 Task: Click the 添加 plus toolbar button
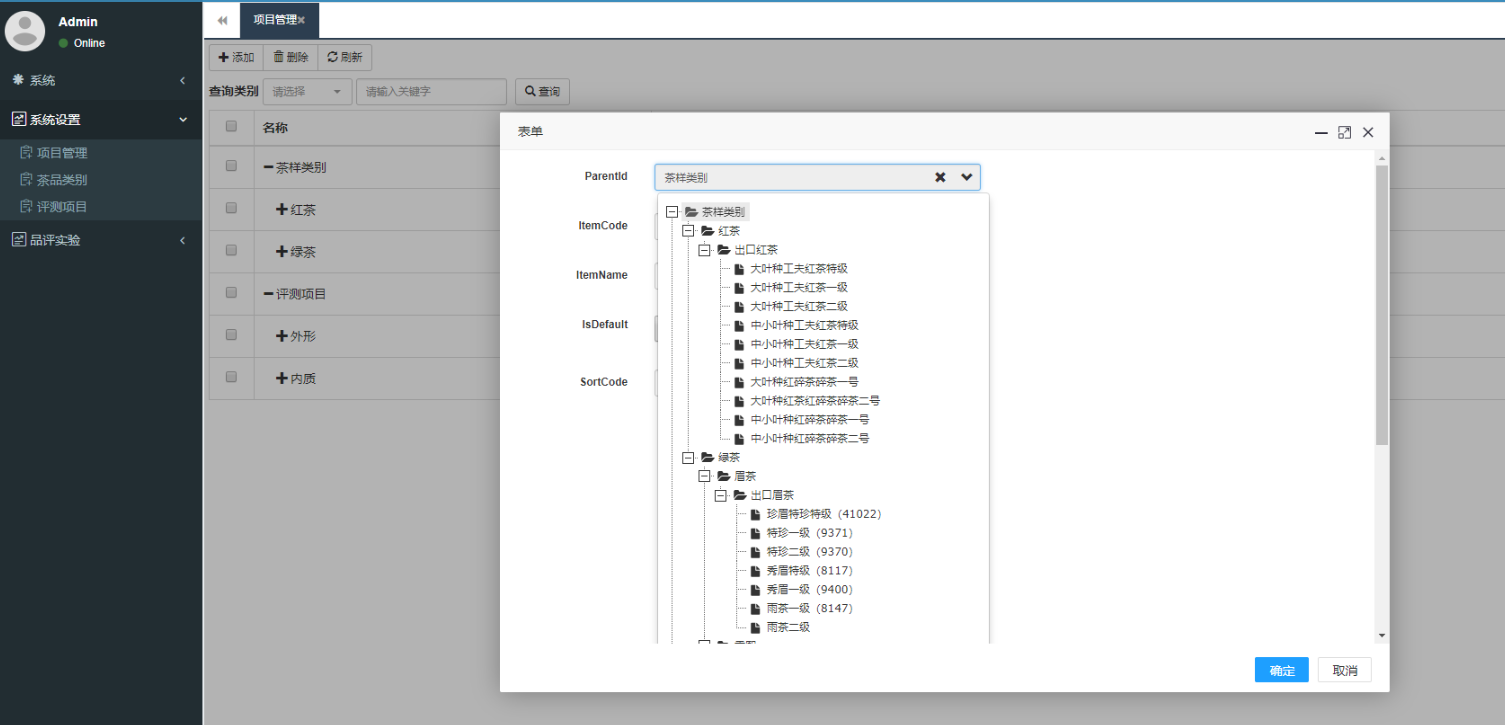(x=236, y=57)
